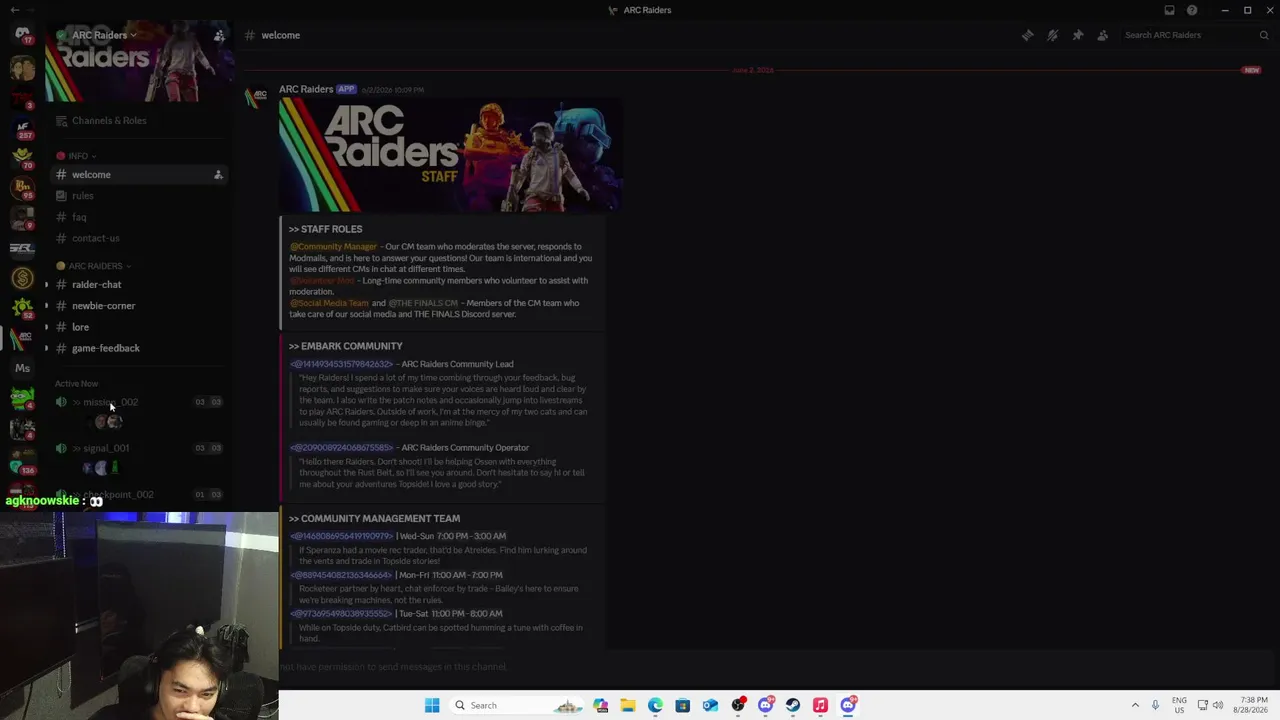Click the ENG US language indicator
1280x720 pixels.
[x=1179, y=705]
